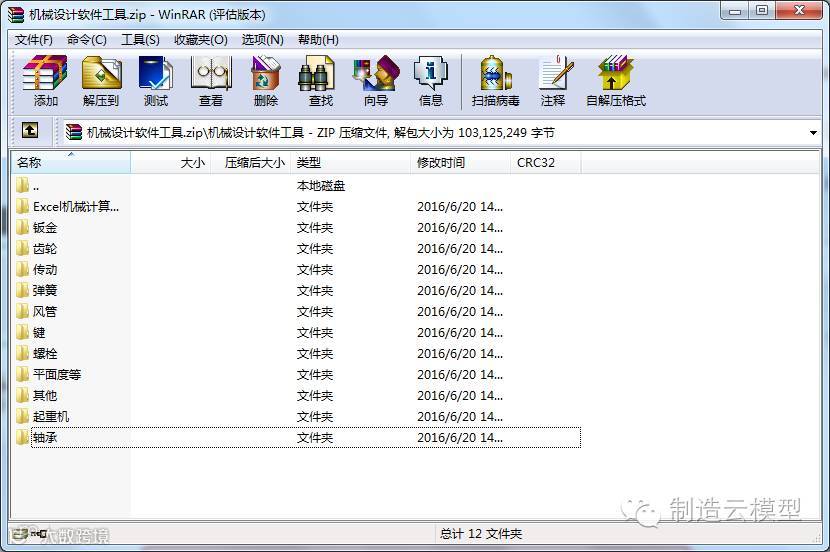Click folder icon next to 钣金
Image resolution: width=830 pixels, height=552 pixels.
(x=22, y=228)
